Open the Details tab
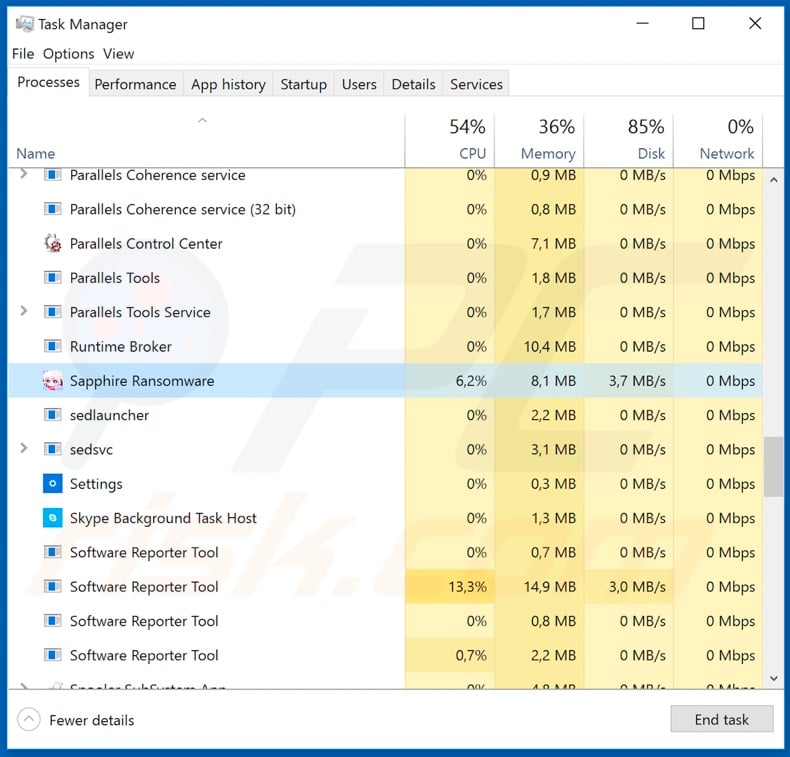 (414, 84)
